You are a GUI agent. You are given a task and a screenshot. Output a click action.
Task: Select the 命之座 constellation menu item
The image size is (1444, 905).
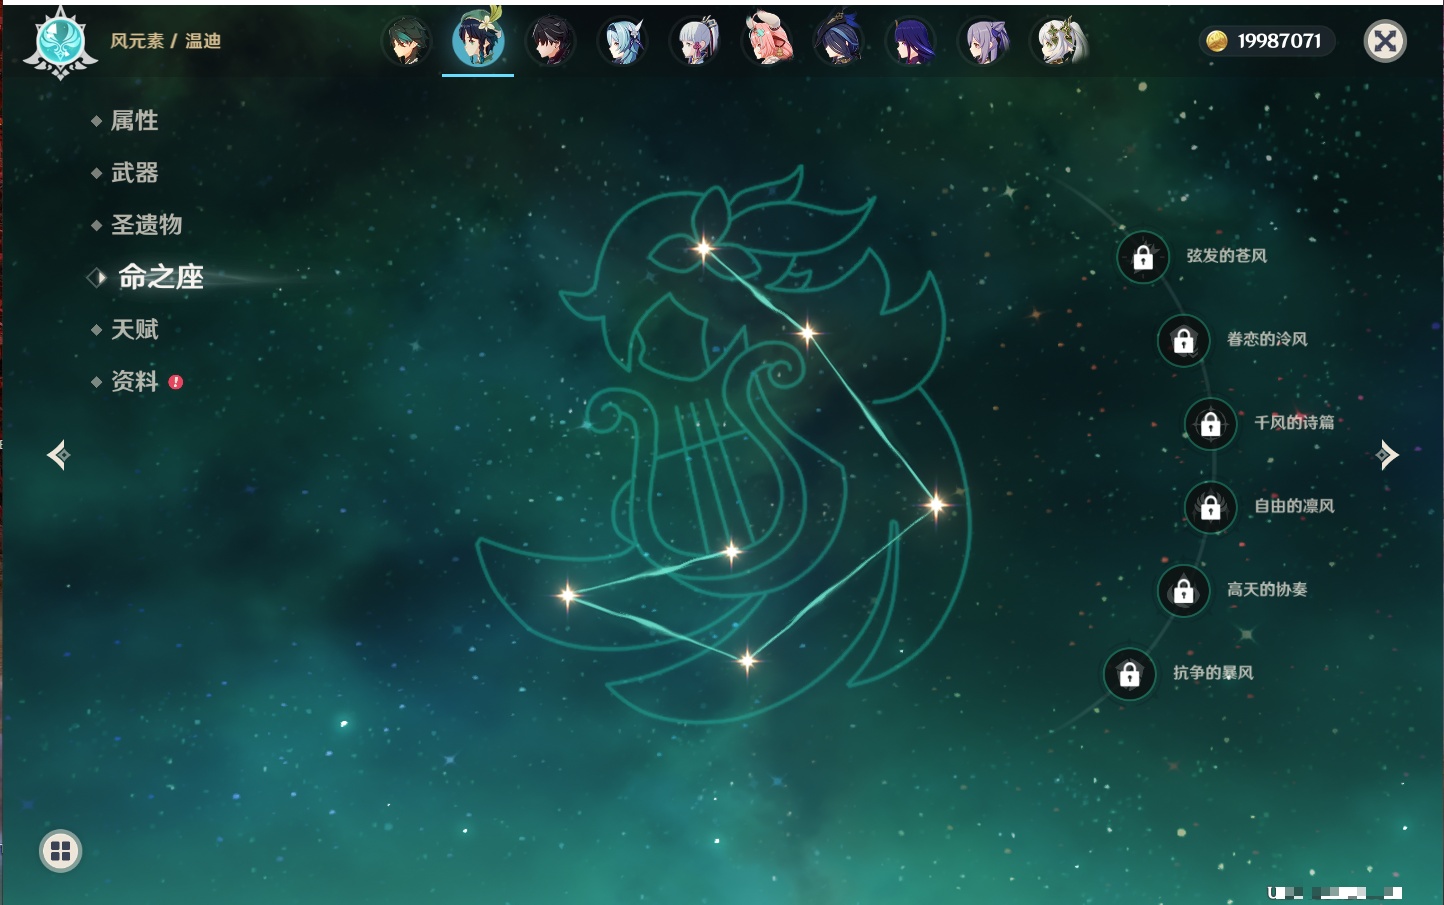point(160,277)
